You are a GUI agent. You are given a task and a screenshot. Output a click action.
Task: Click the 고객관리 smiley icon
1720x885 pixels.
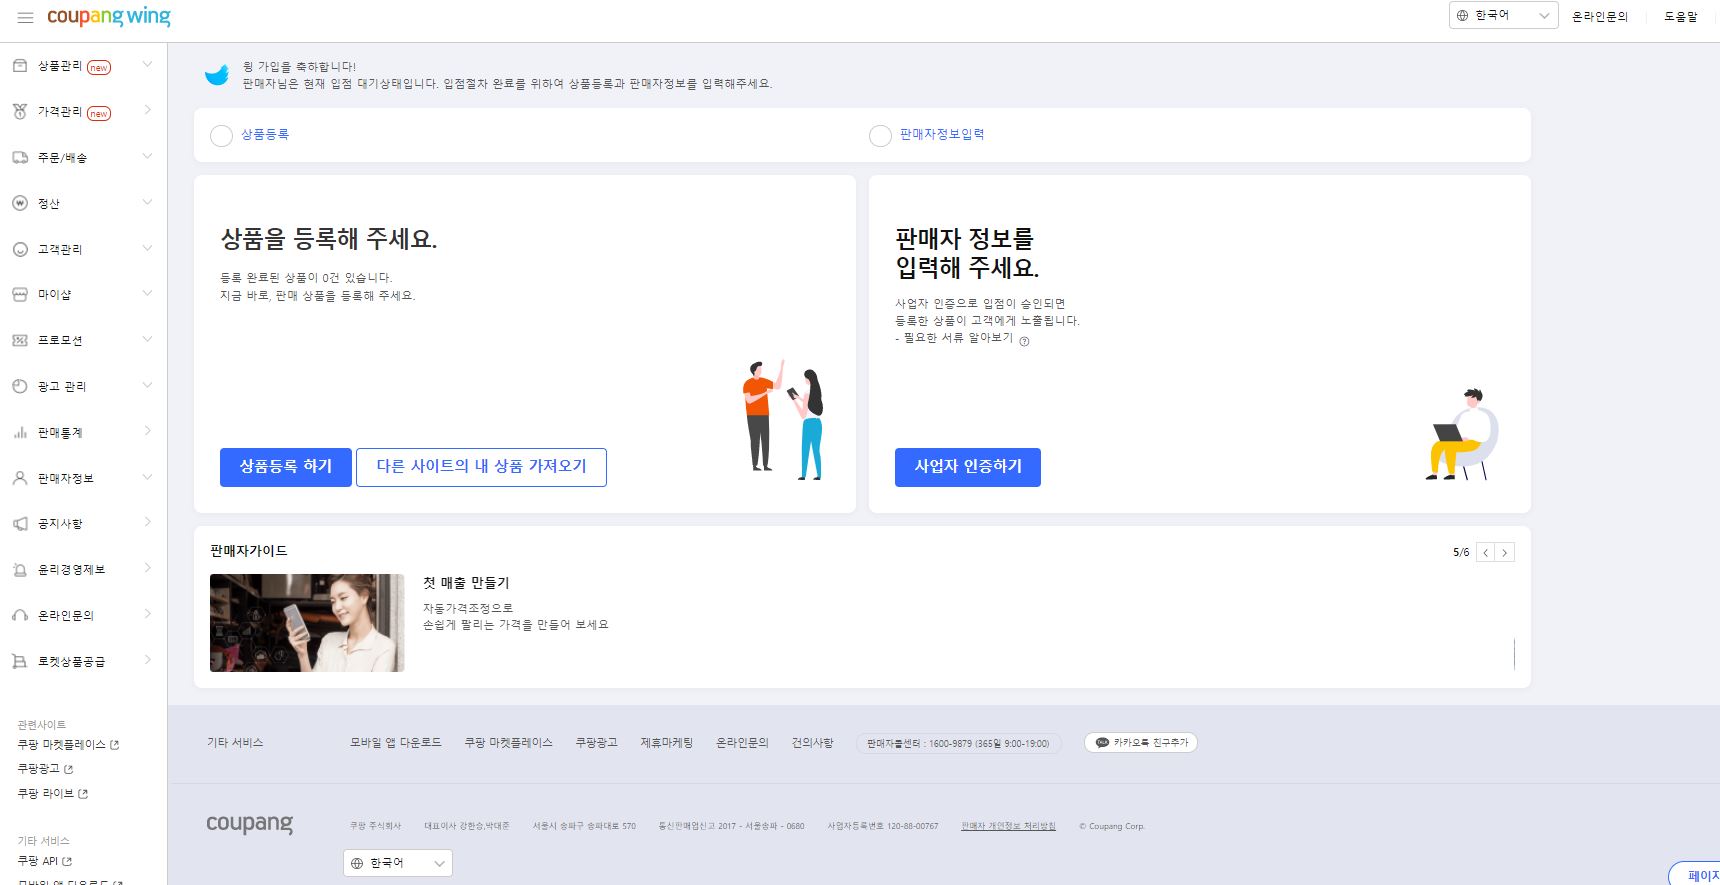tap(20, 249)
